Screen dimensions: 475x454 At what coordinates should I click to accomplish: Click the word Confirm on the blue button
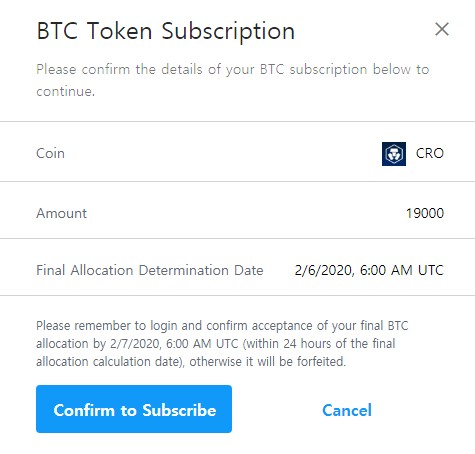tap(84, 410)
